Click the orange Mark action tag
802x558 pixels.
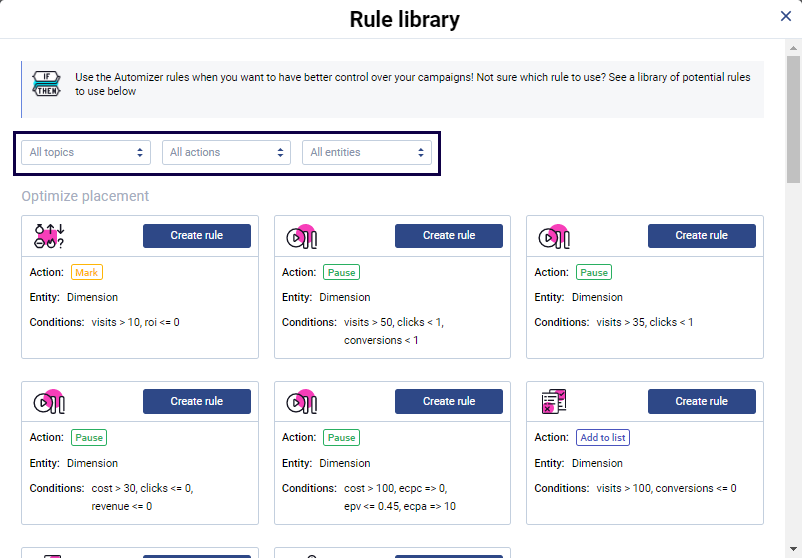click(x=87, y=272)
